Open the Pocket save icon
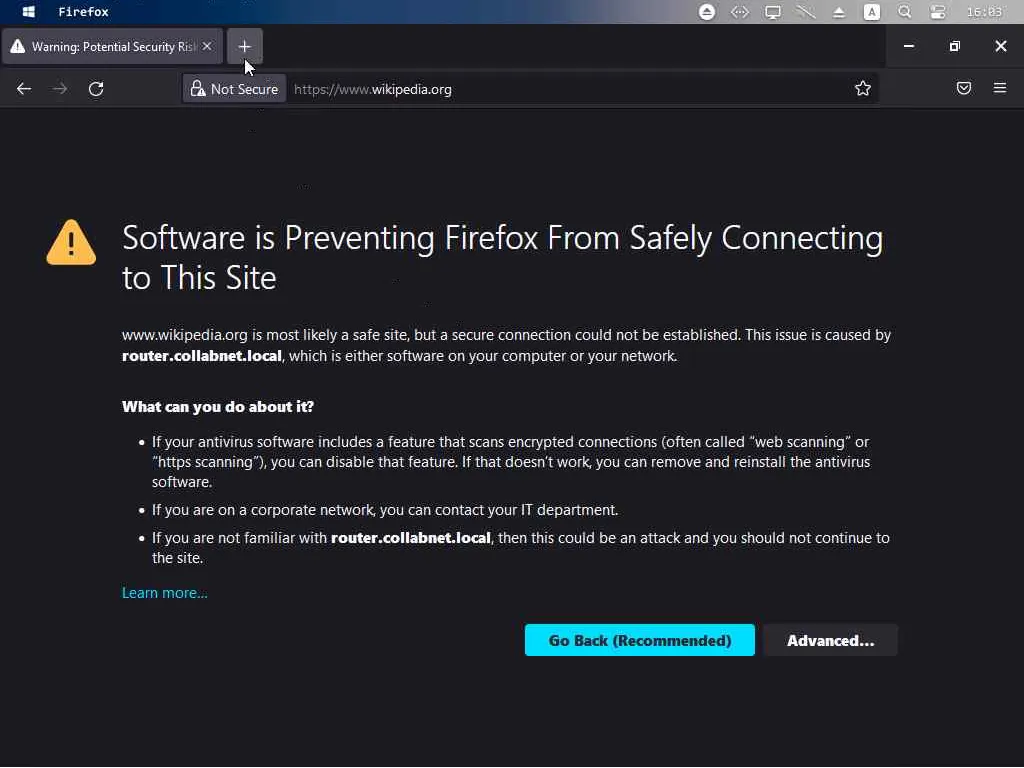Viewport: 1024px width, 768px height. tap(964, 89)
